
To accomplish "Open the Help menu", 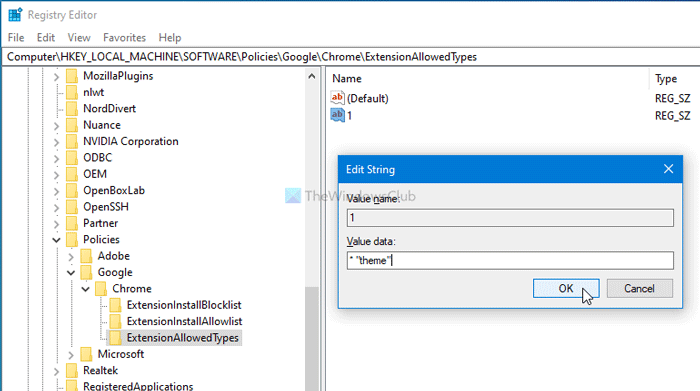I will [170, 37].
